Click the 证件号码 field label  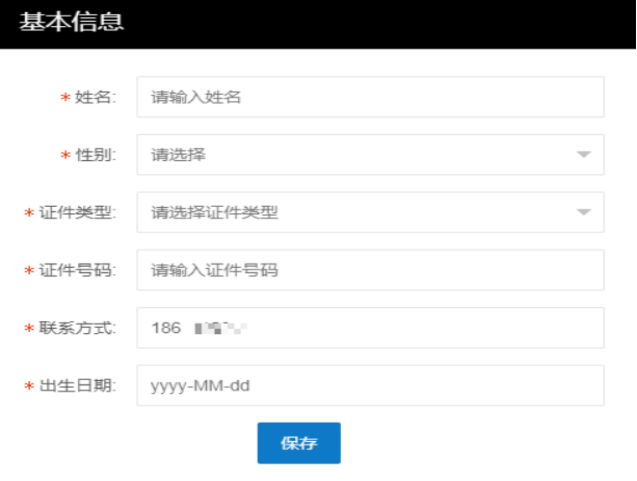78,270
